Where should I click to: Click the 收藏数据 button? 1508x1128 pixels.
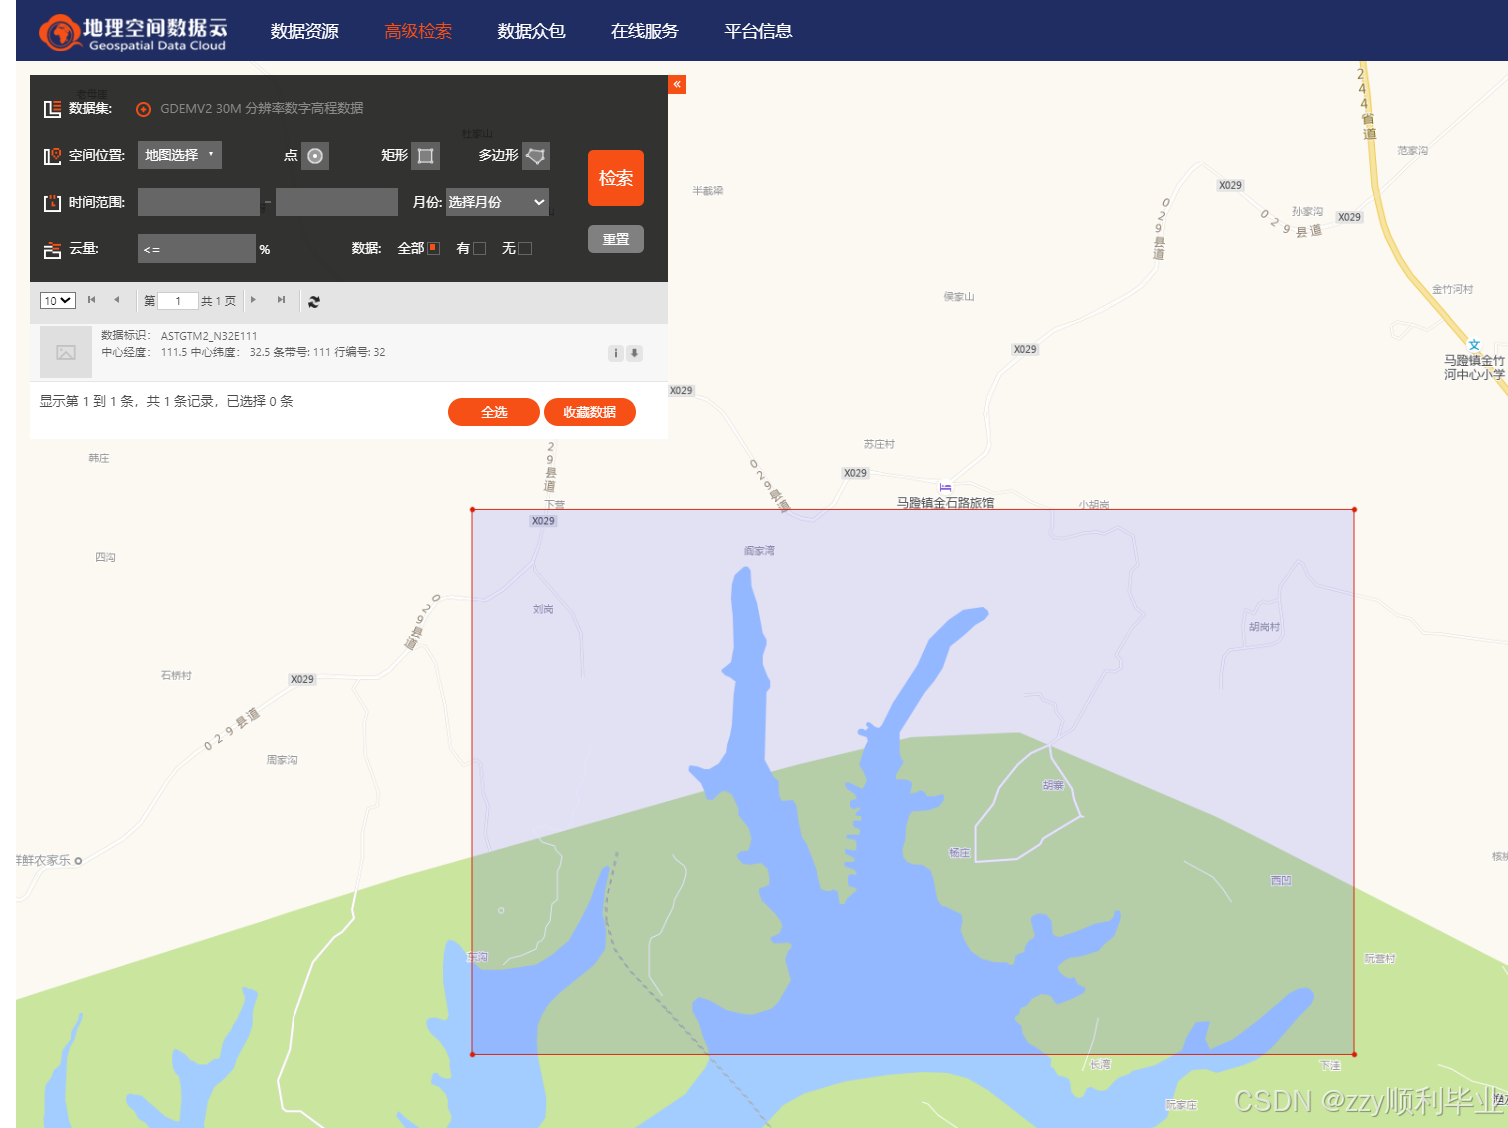590,412
